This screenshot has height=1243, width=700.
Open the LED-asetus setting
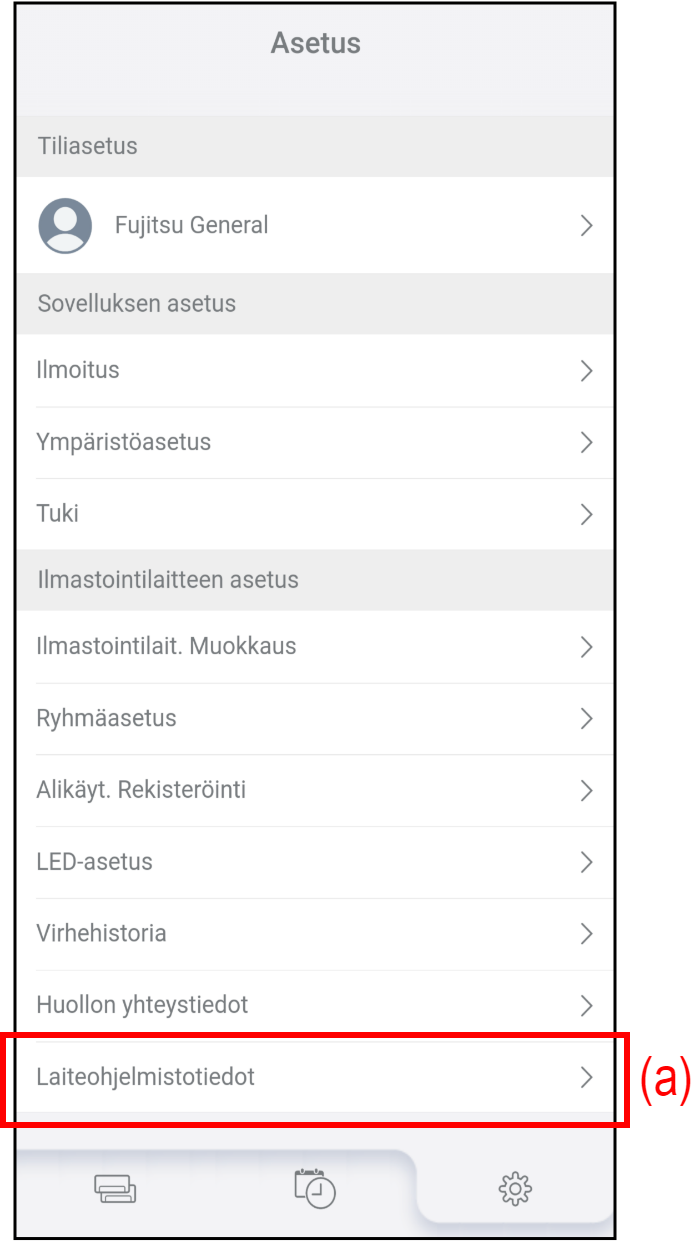[95, 862]
